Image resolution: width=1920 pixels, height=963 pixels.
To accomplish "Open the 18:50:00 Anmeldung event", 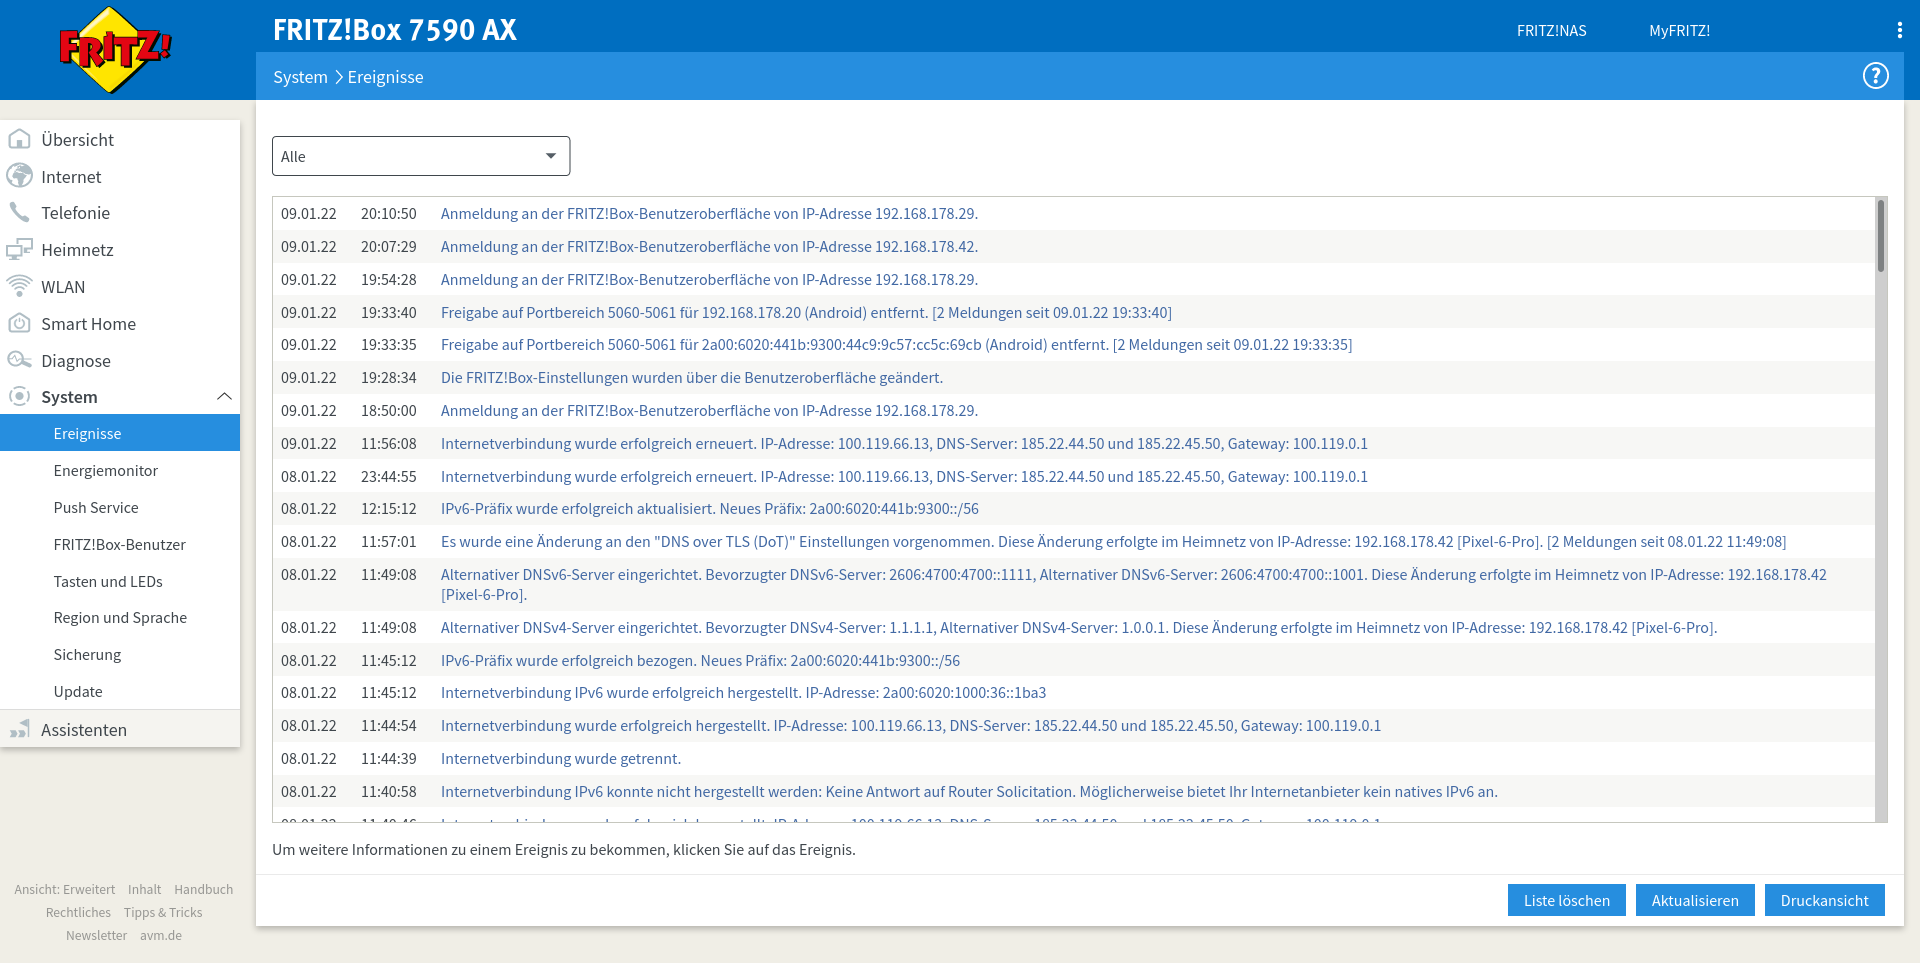I will tap(709, 410).
